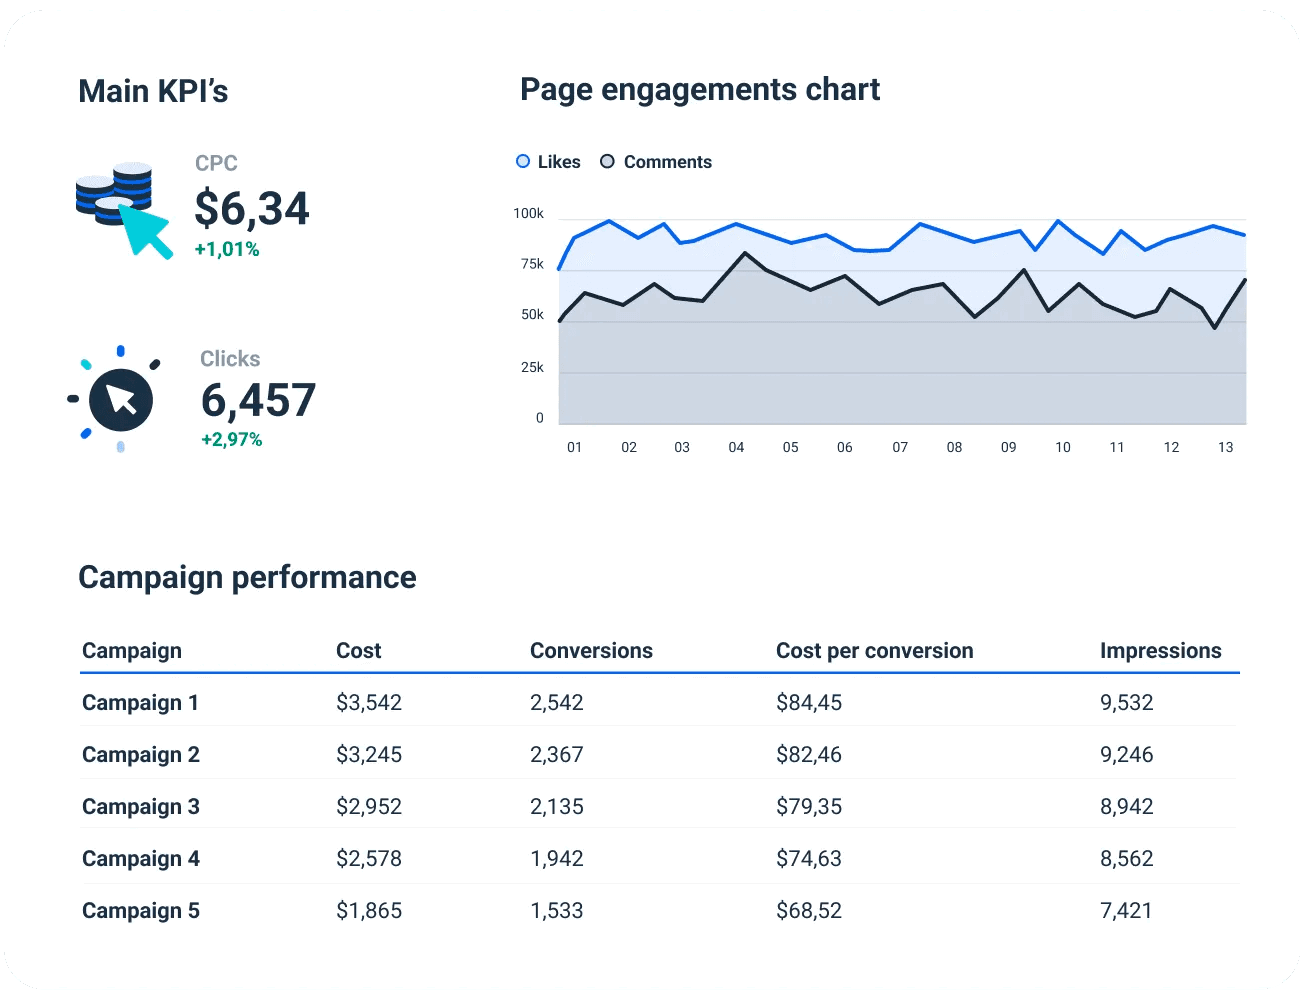Open Campaign 3 from the table
1300x1000 pixels.
(x=140, y=806)
